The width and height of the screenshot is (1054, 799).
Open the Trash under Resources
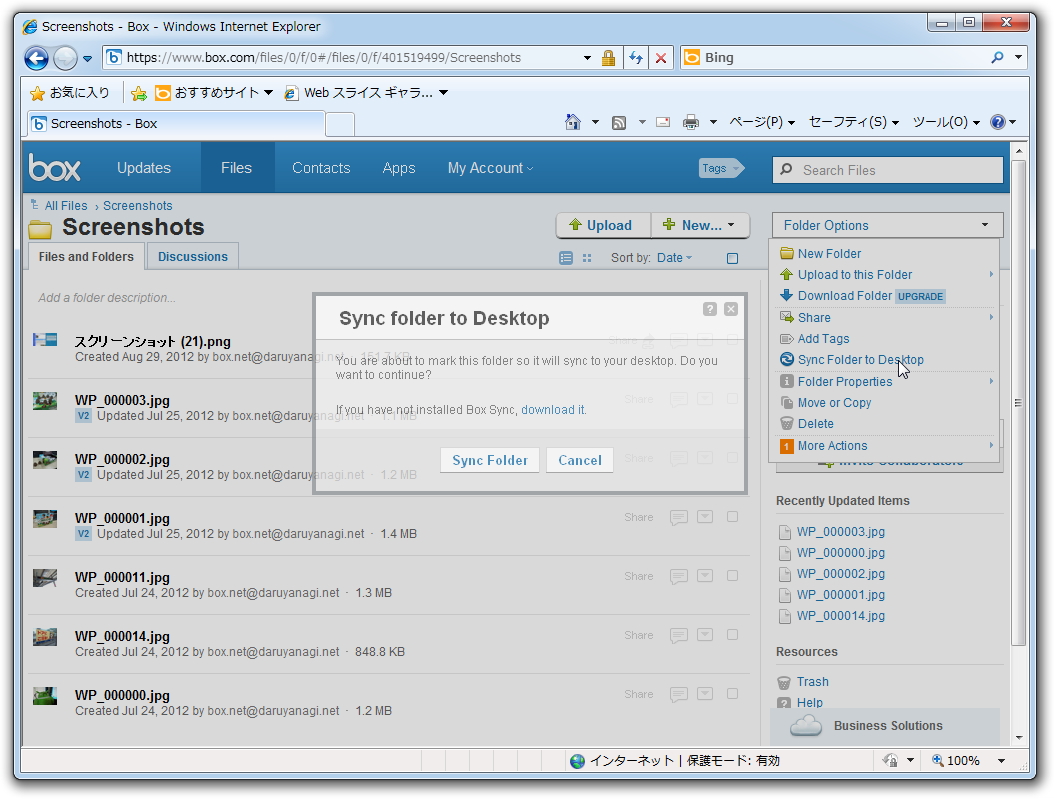coord(812,681)
